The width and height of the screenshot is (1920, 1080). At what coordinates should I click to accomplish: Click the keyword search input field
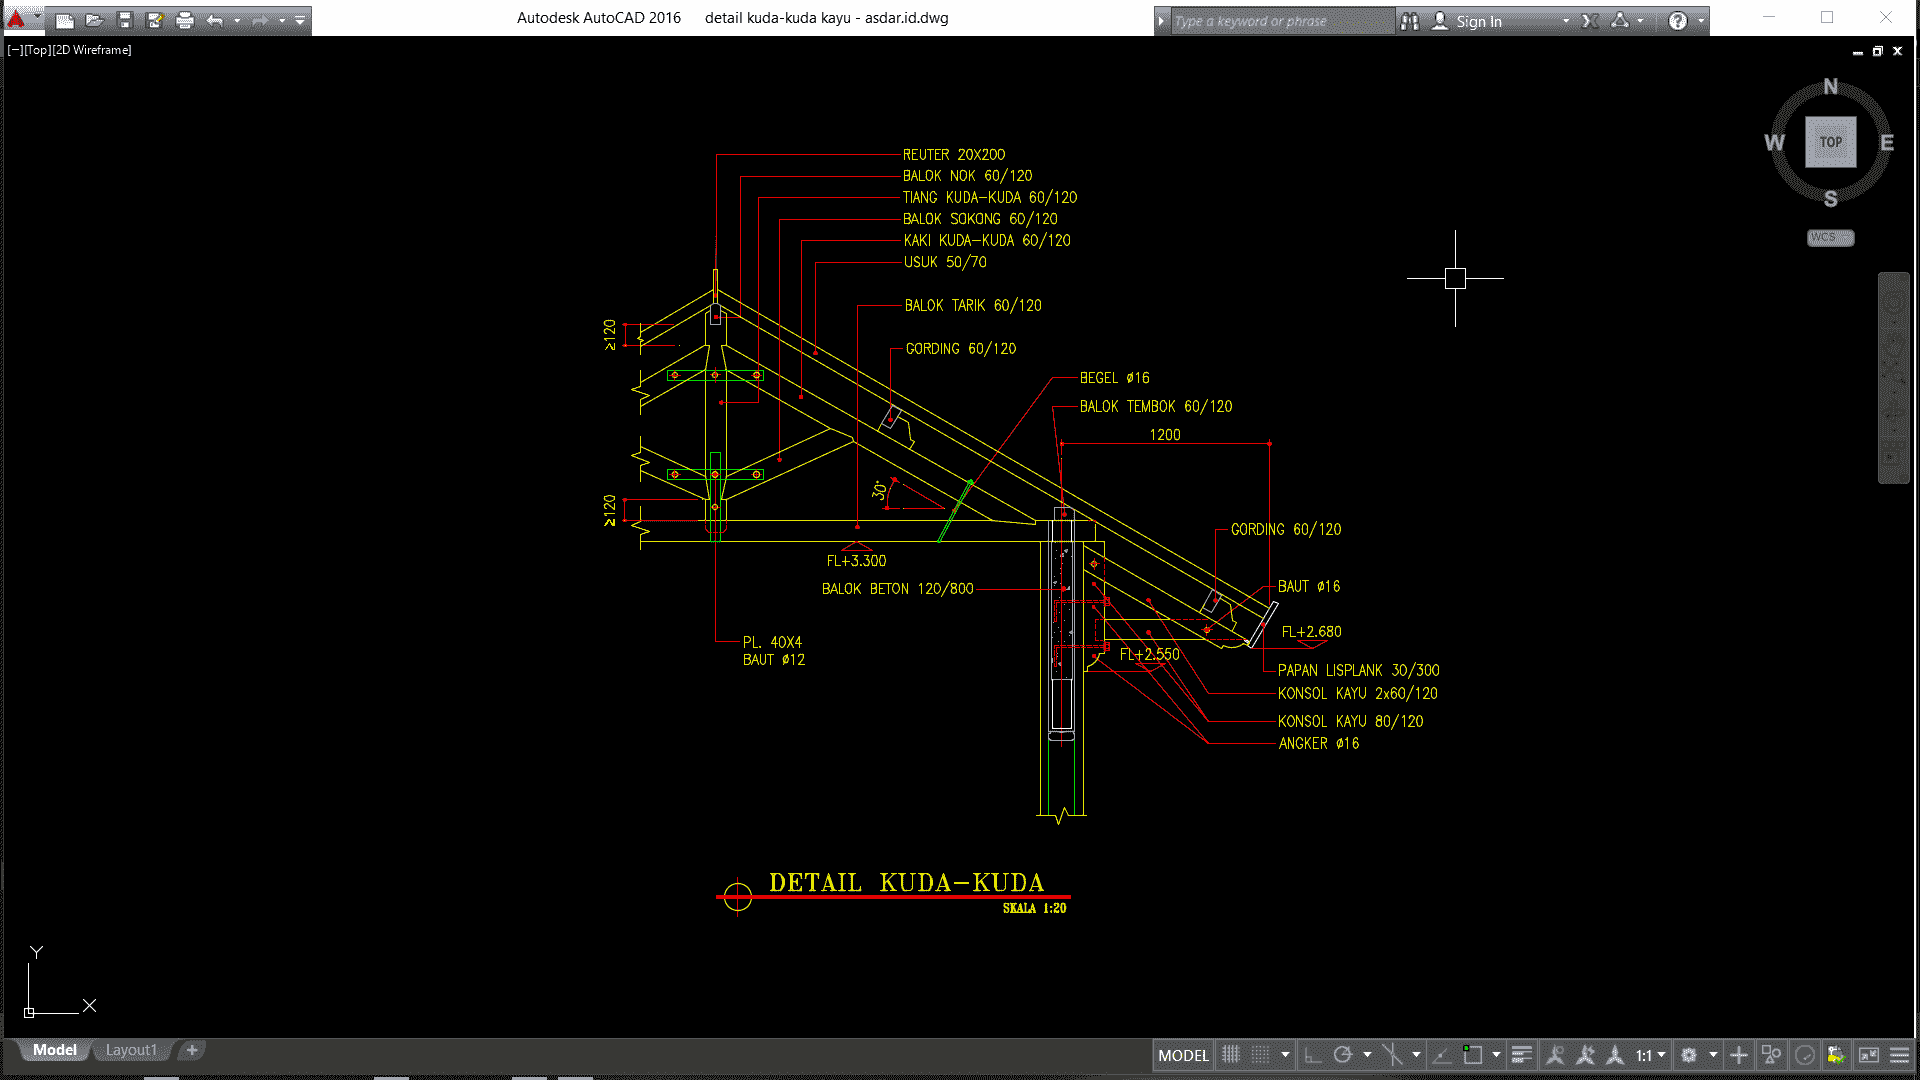pyautogui.click(x=1282, y=21)
